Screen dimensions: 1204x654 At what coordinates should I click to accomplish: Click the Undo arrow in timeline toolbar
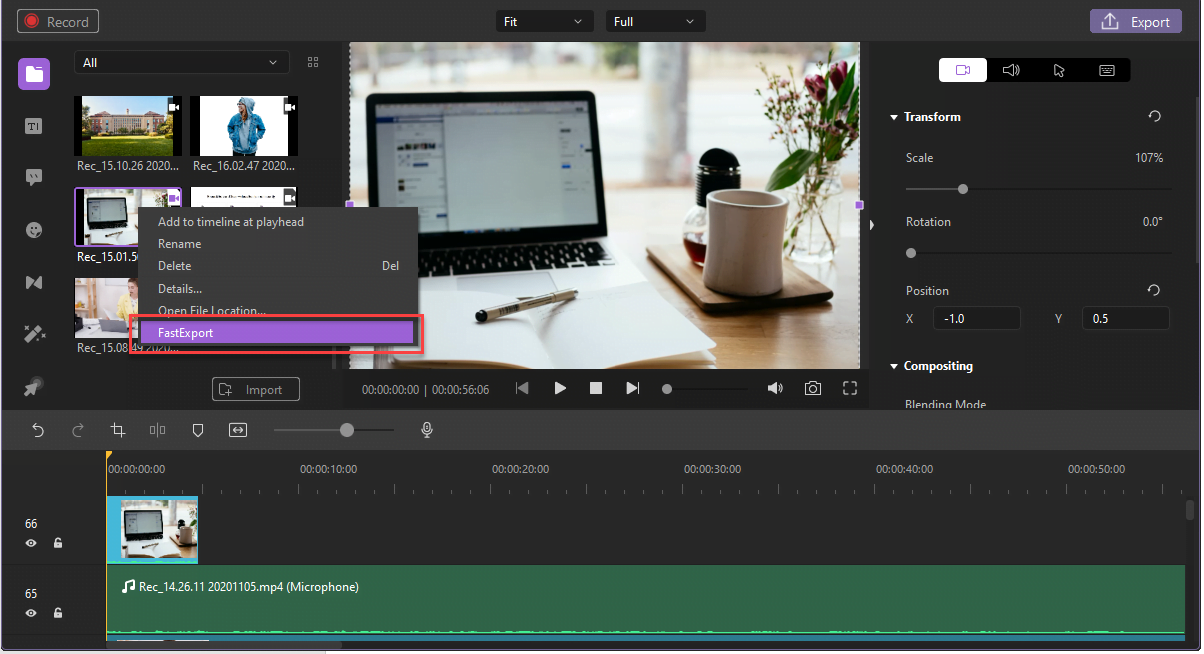pos(38,430)
